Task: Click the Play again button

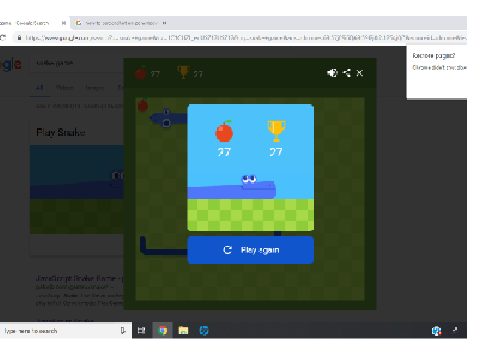Action: coord(251,250)
